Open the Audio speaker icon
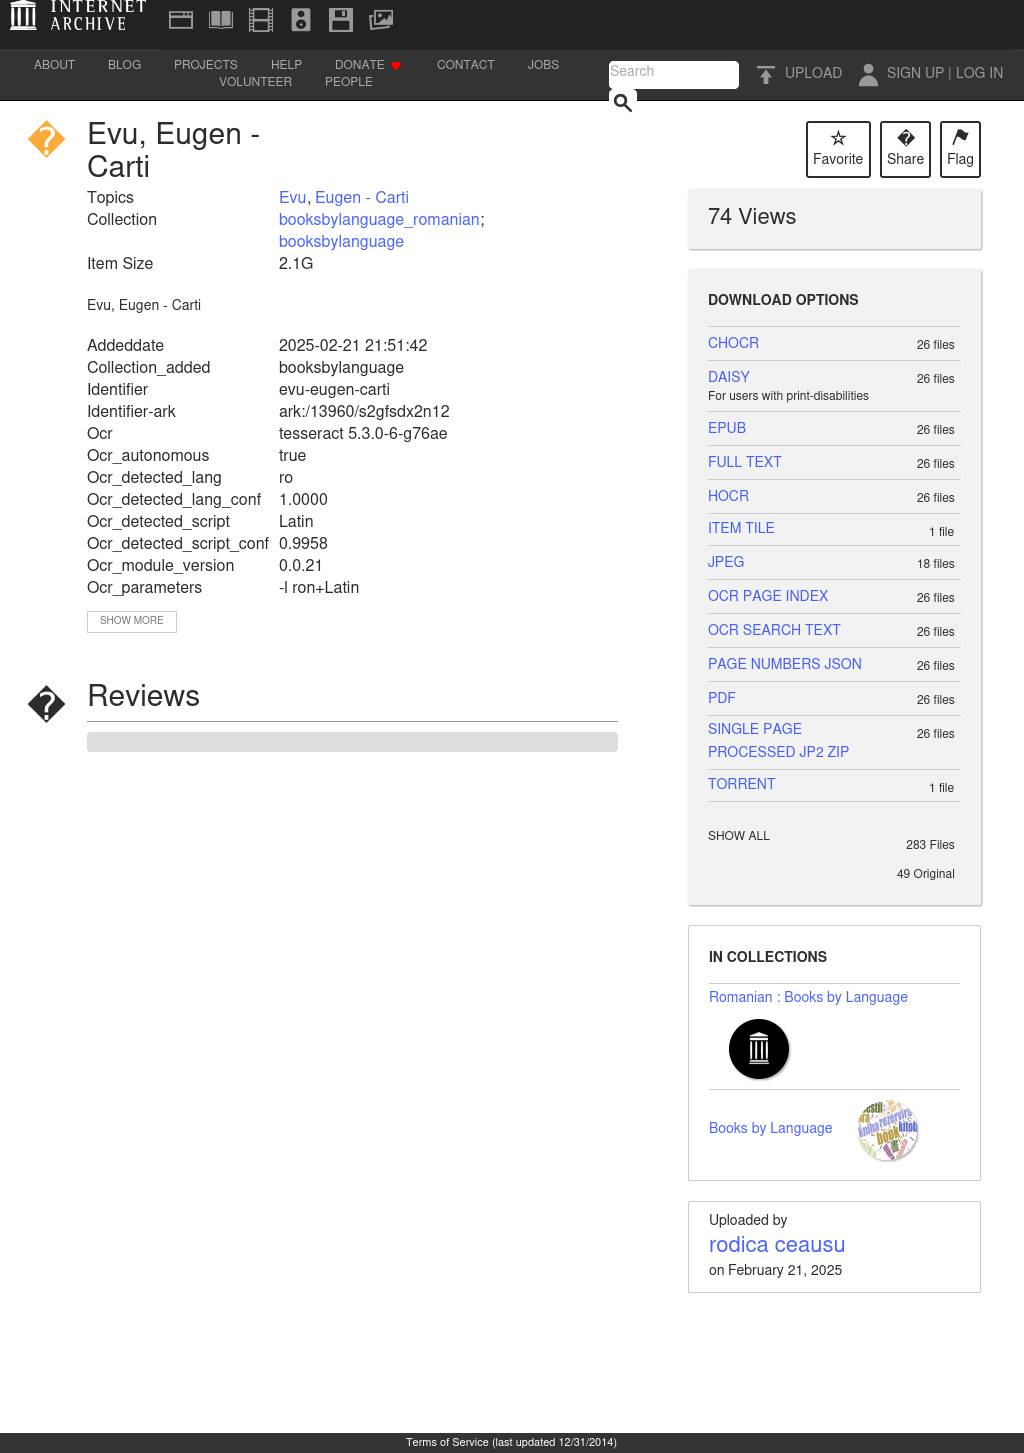The width and height of the screenshot is (1024, 1453). coord(301,20)
